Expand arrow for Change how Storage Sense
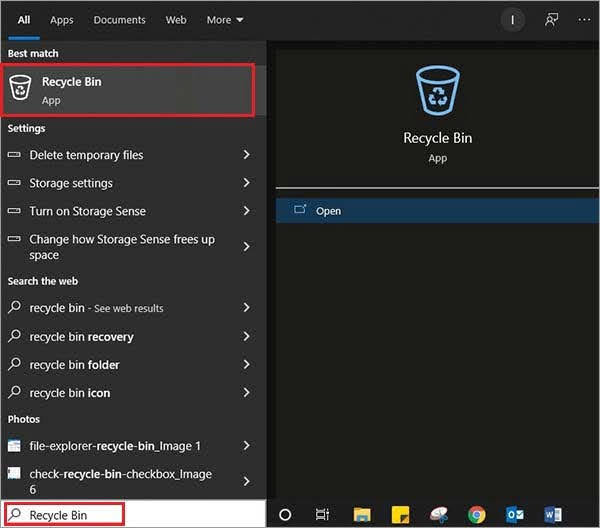The width and height of the screenshot is (600, 528). point(246,247)
